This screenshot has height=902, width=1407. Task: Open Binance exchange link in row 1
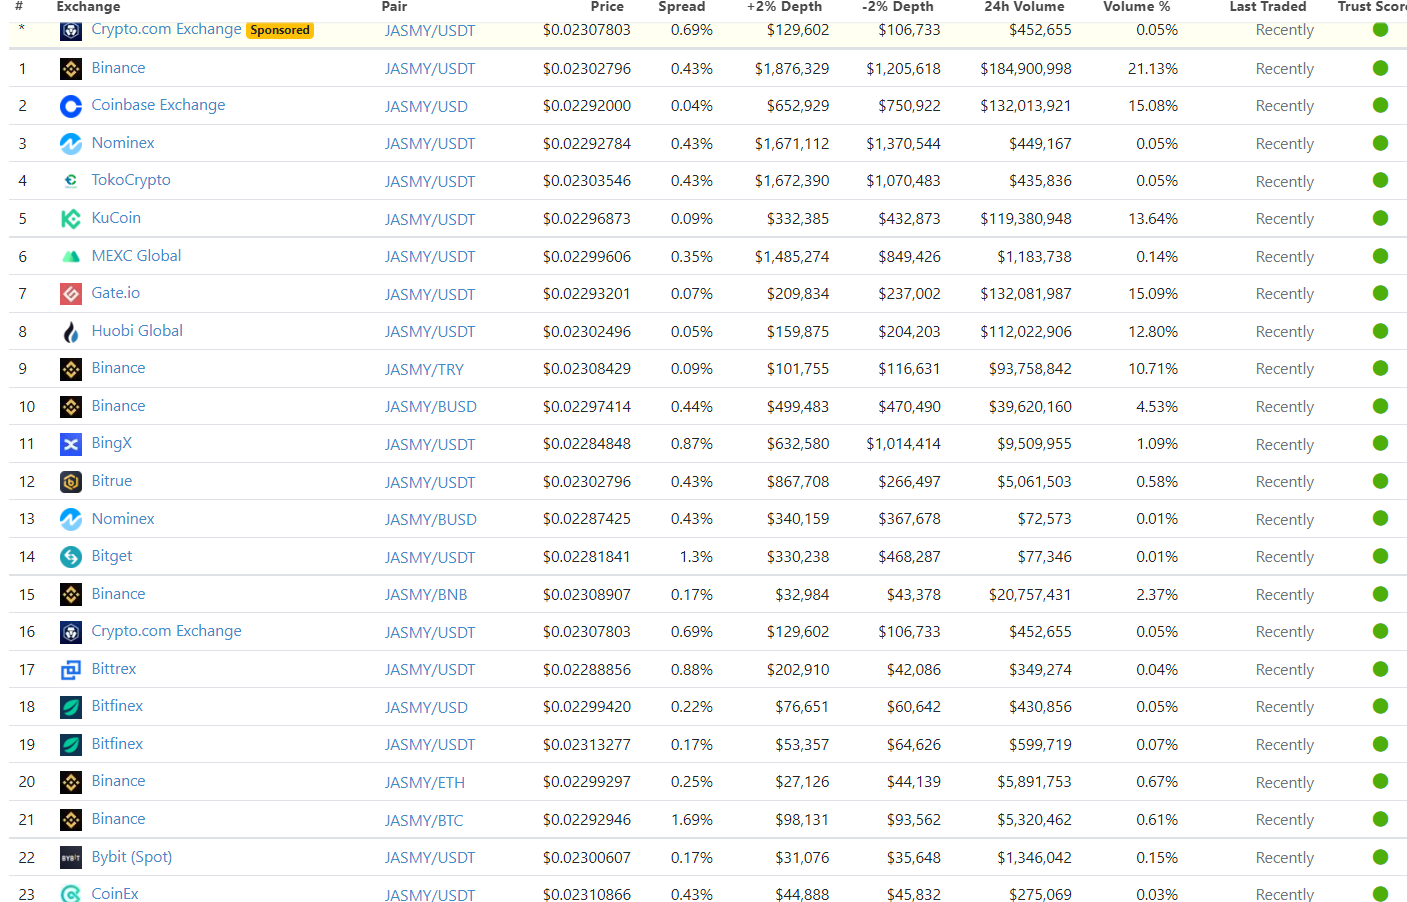coord(118,68)
